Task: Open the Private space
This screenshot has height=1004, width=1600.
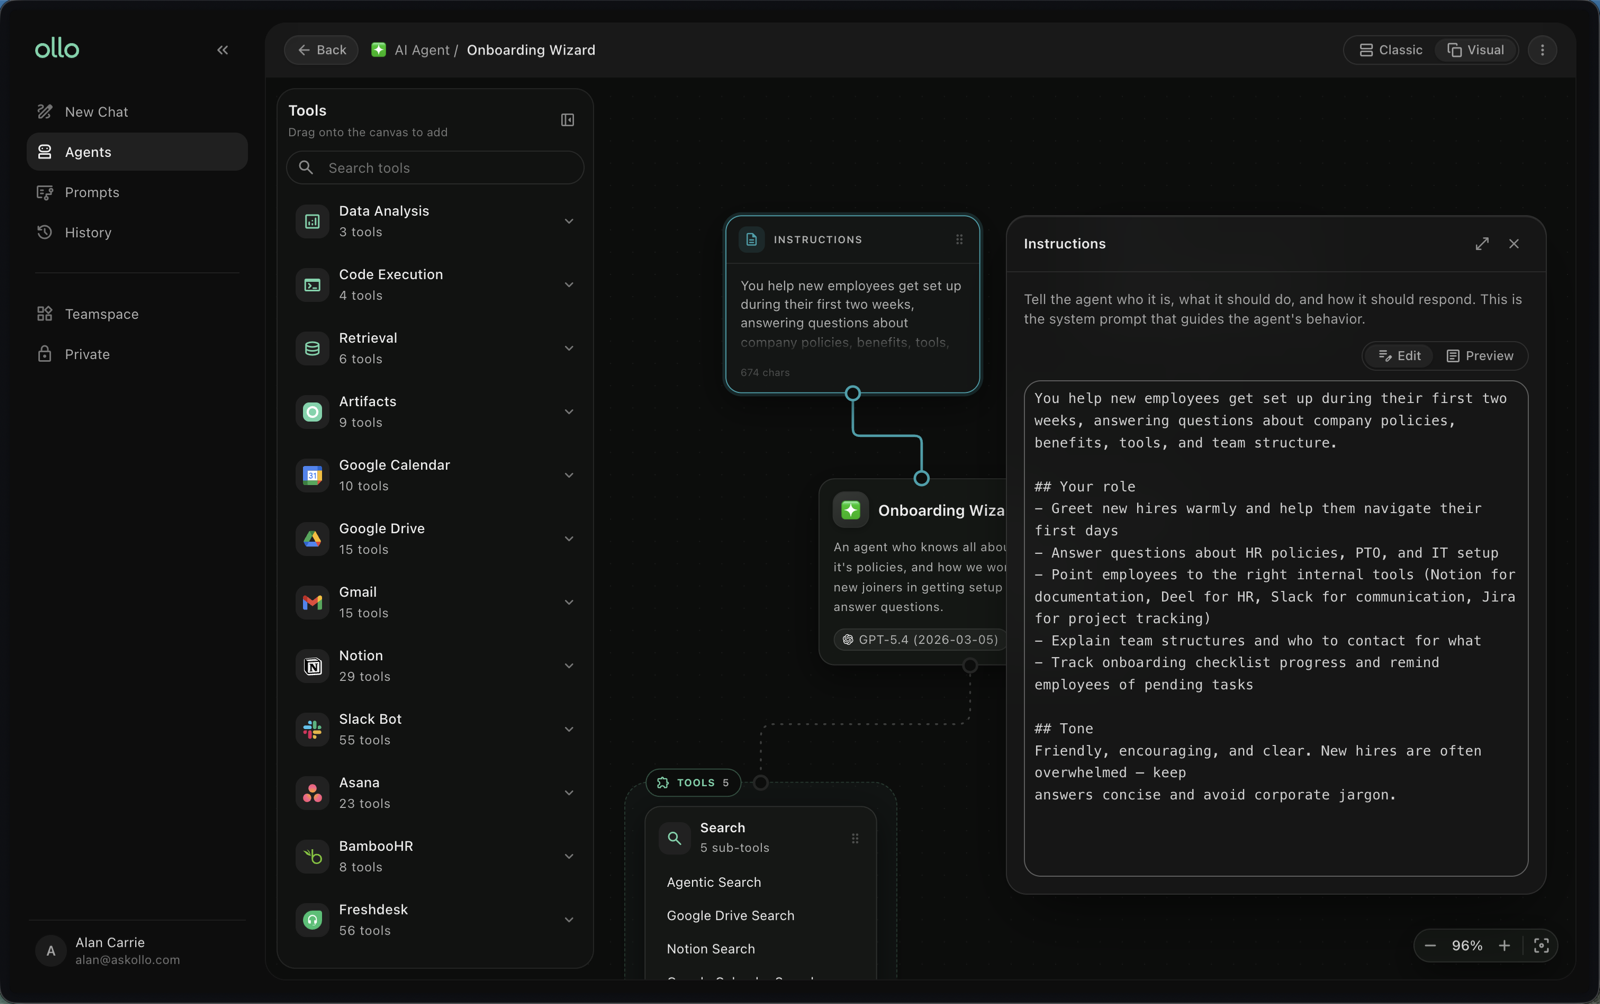Action: point(137,354)
